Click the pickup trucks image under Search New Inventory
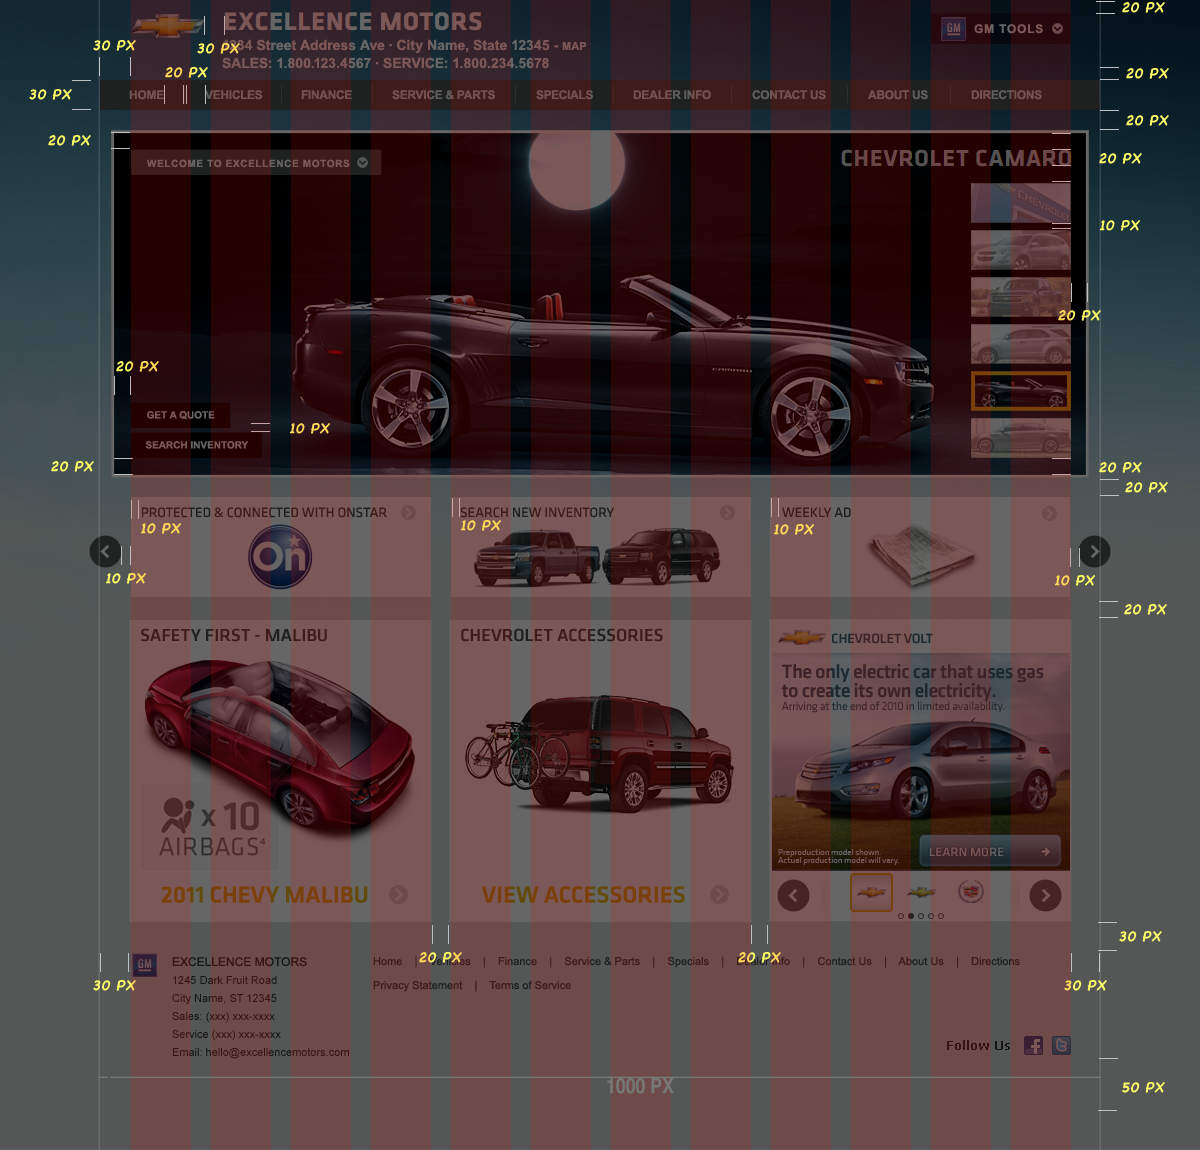 [x=597, y=557]
